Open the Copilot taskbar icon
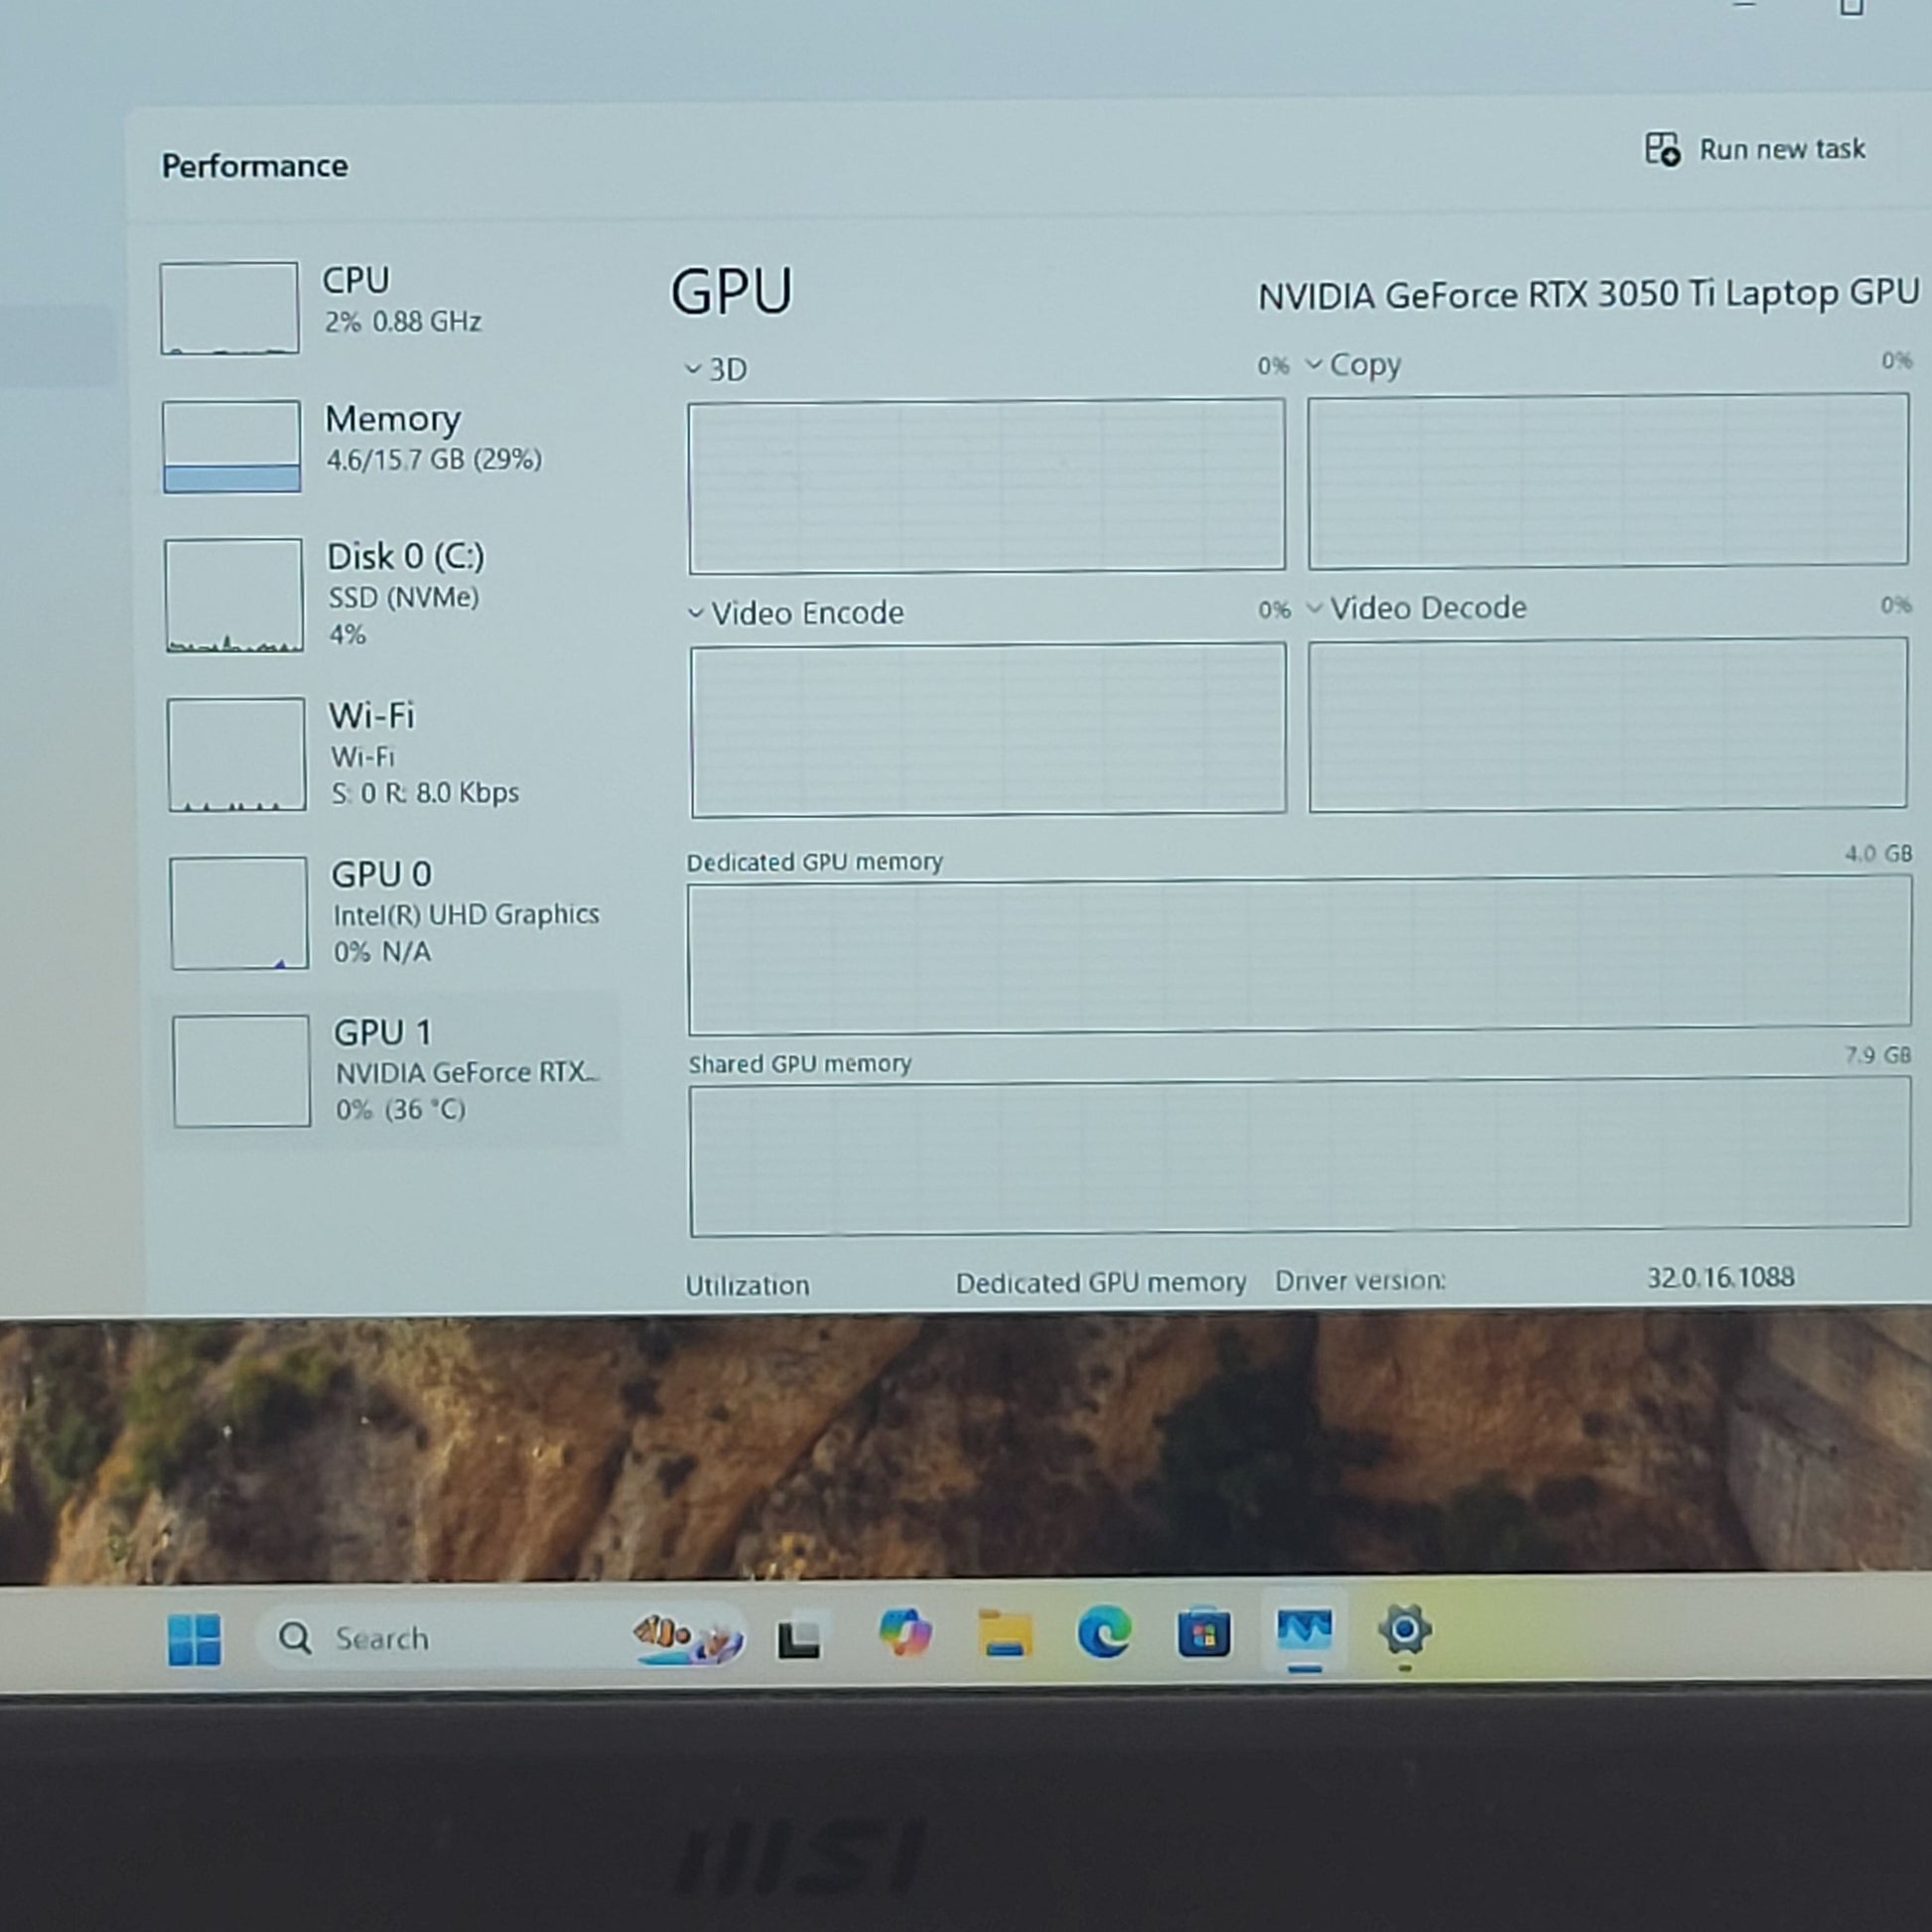Image resolution: width=1932 pixels, height=1932 pixels. (905, 1634)
